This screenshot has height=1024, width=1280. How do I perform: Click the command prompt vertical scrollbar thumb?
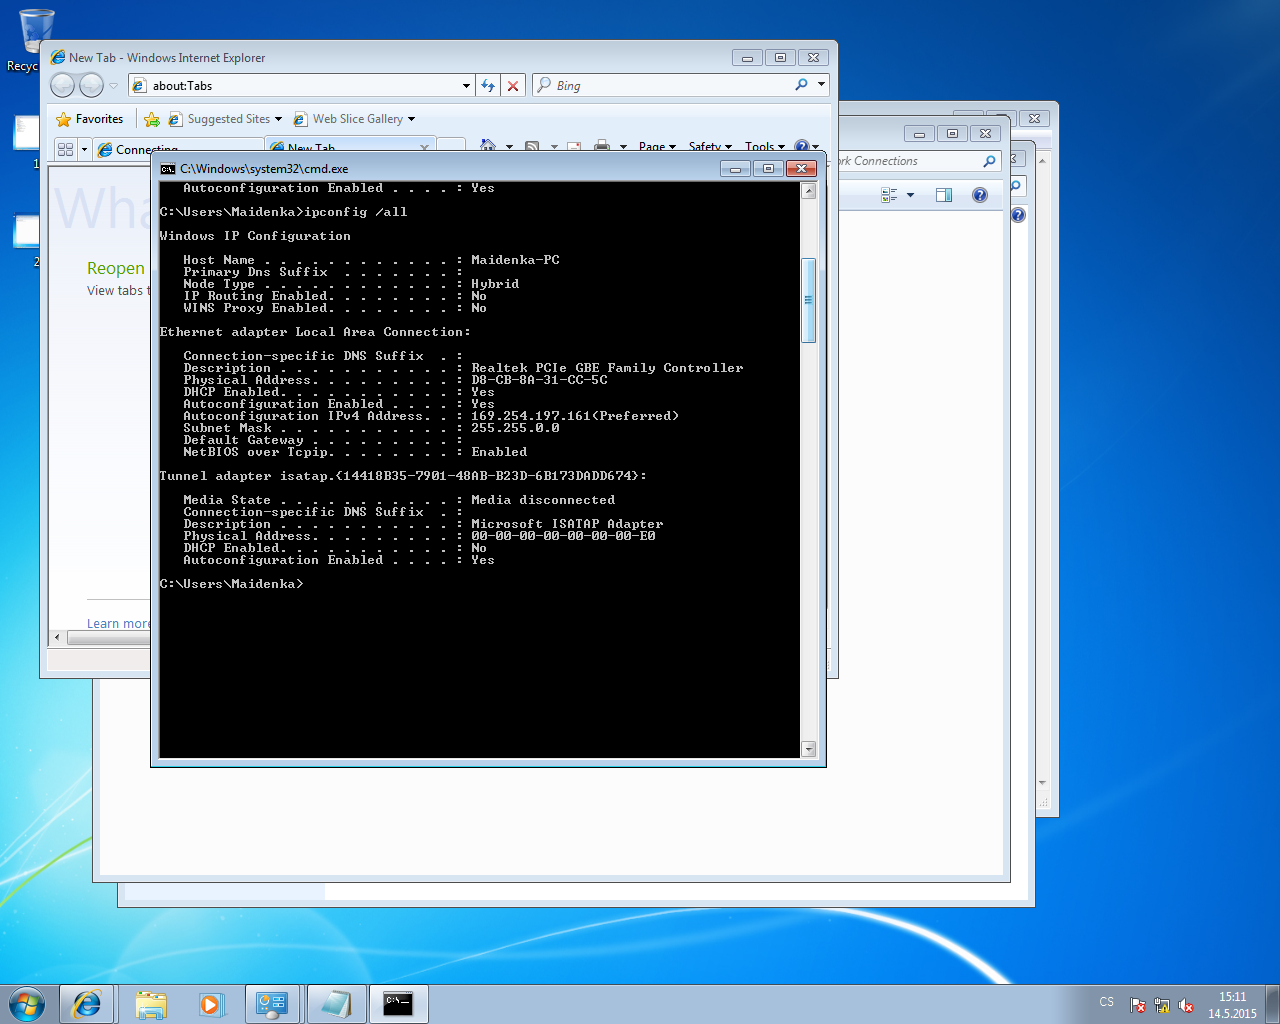pyautogui.click(x=808, y=300)
